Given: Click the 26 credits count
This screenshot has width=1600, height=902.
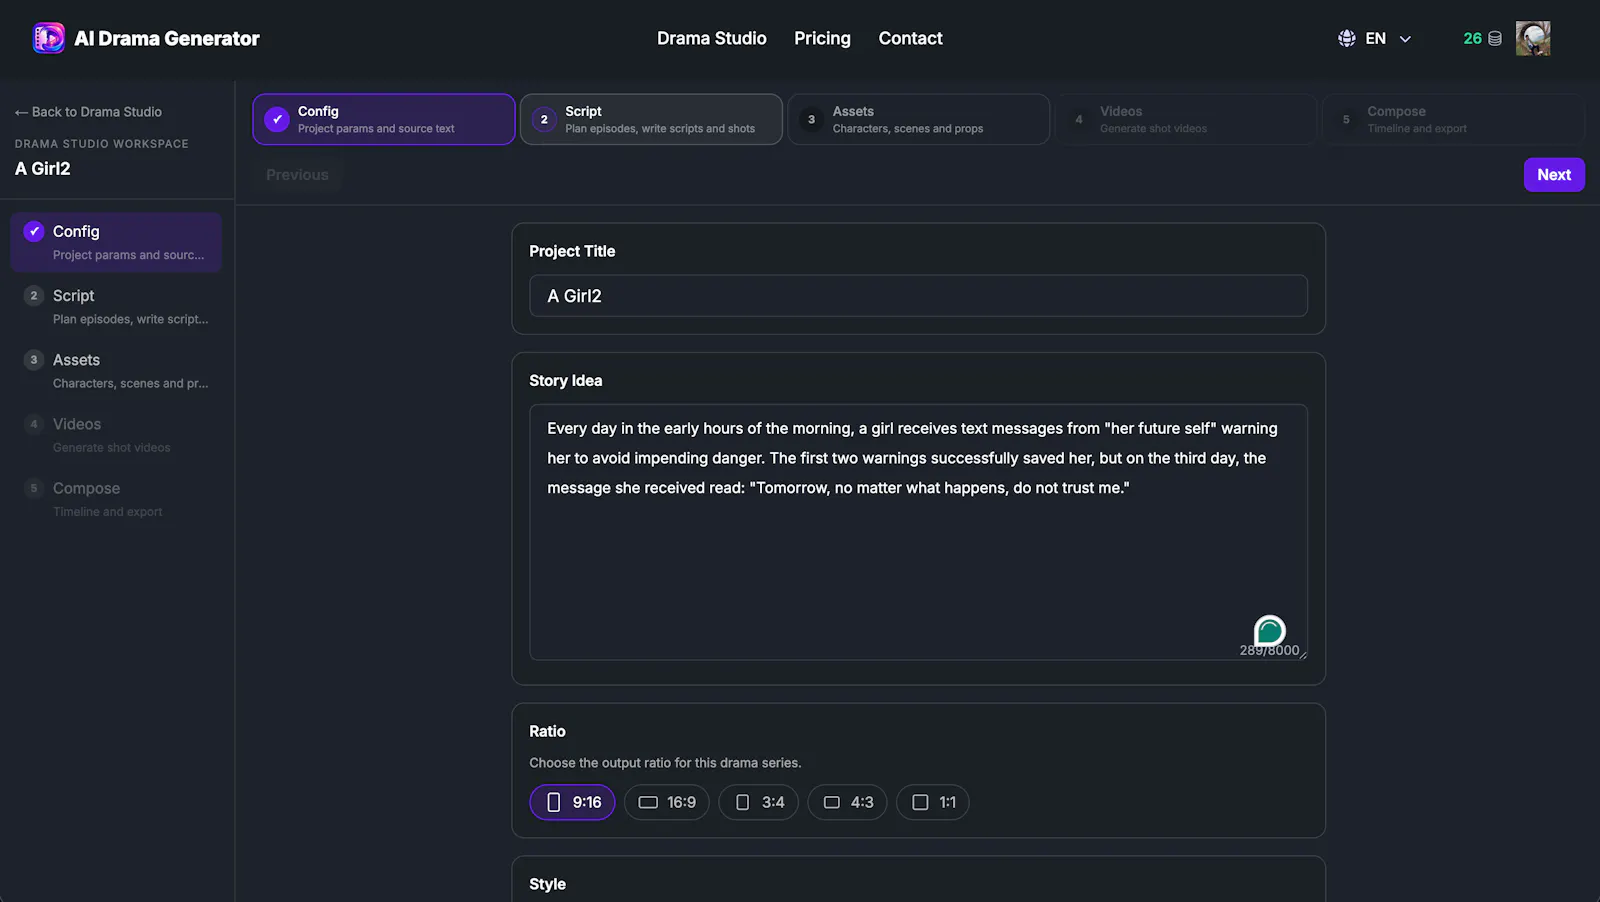Looking at the screenshot, I should click(1472, 38).
